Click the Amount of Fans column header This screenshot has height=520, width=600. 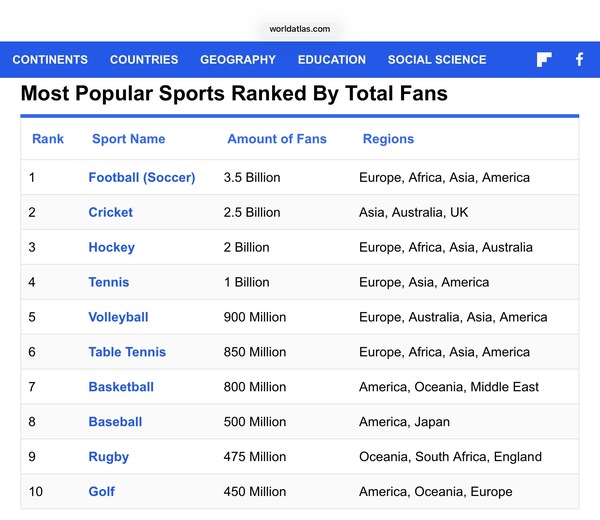(x=277, y=139)
